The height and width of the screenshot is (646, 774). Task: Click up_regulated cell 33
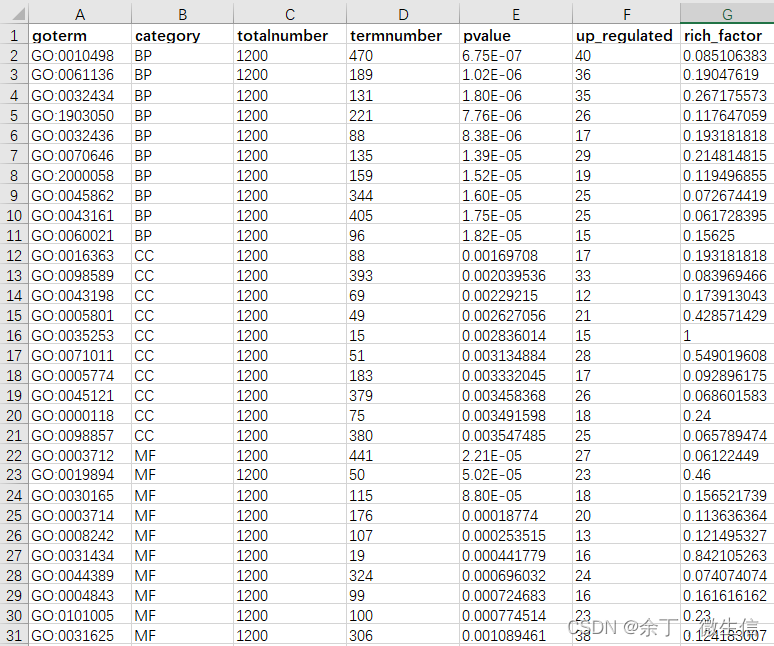click(626, 275)
